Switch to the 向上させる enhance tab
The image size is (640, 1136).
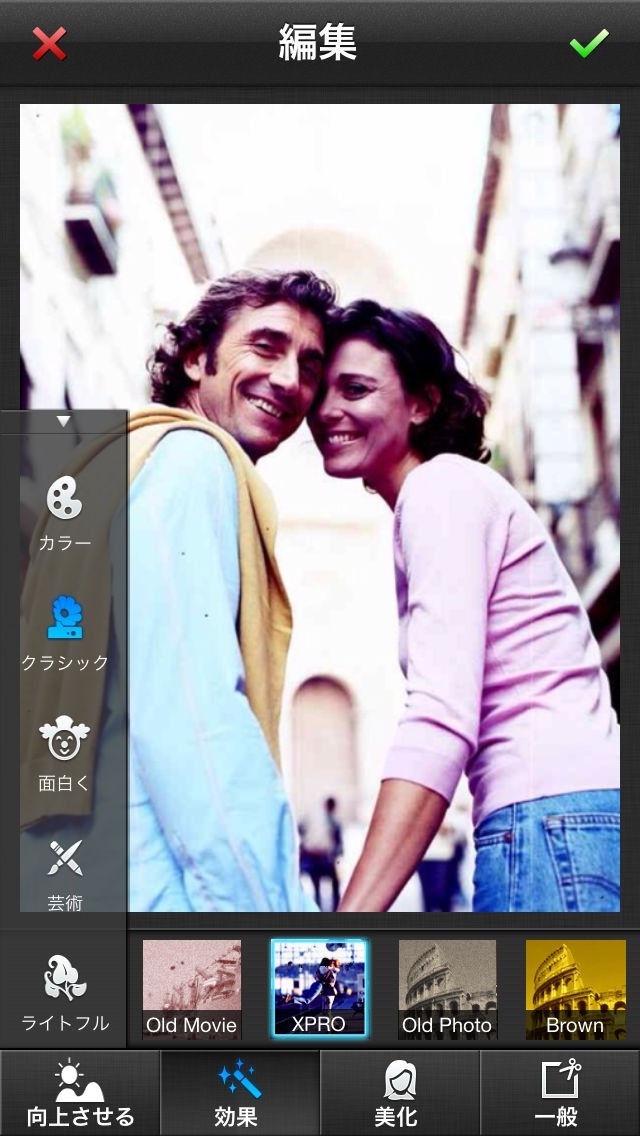pos(80,1093)
